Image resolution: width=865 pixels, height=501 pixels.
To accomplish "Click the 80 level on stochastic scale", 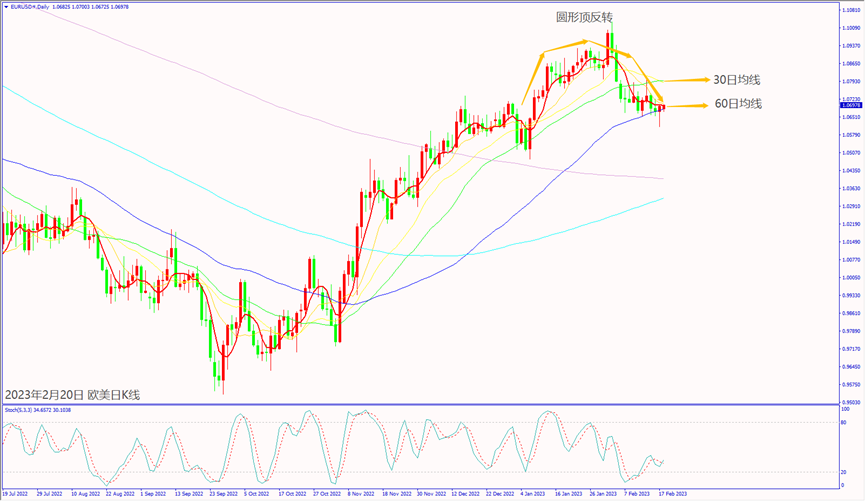I will 846,422.
